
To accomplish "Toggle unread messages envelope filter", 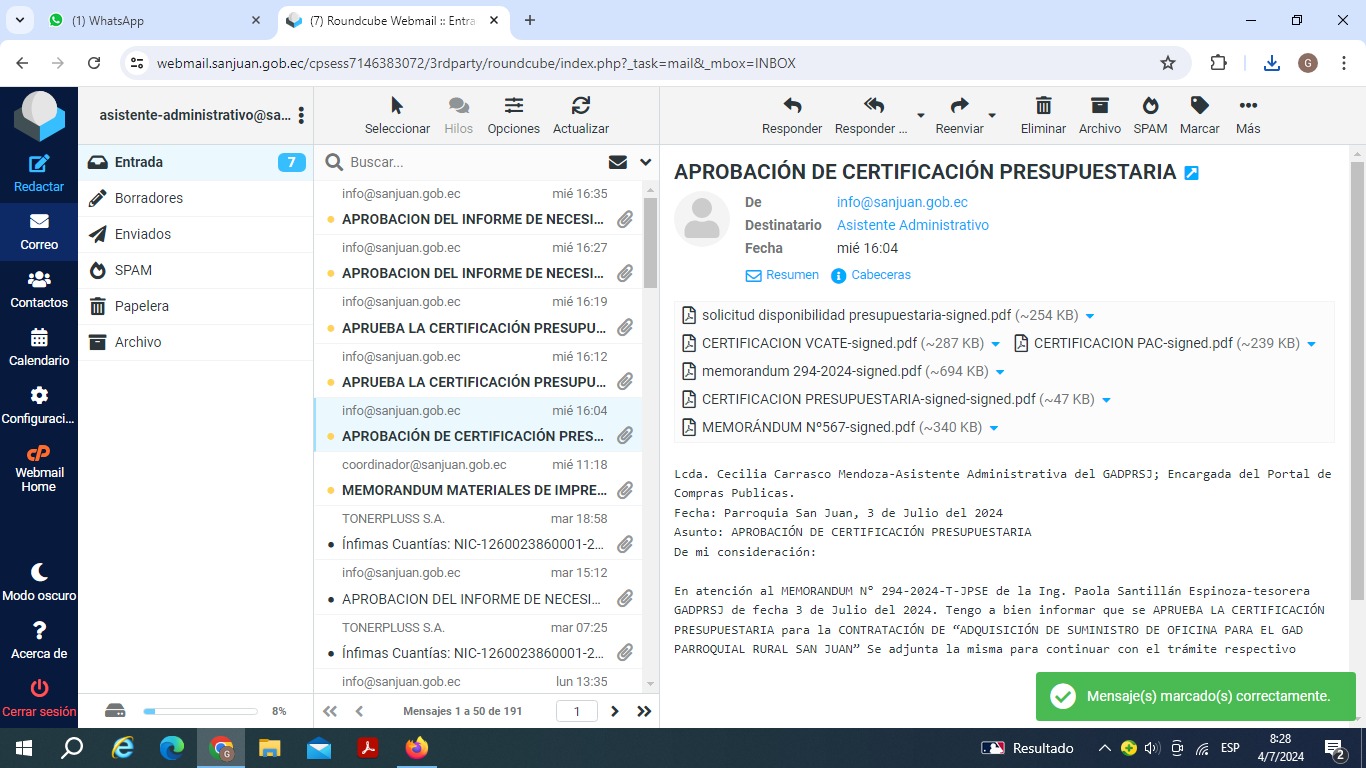I will pyautogui.click(x=617, y=162).
